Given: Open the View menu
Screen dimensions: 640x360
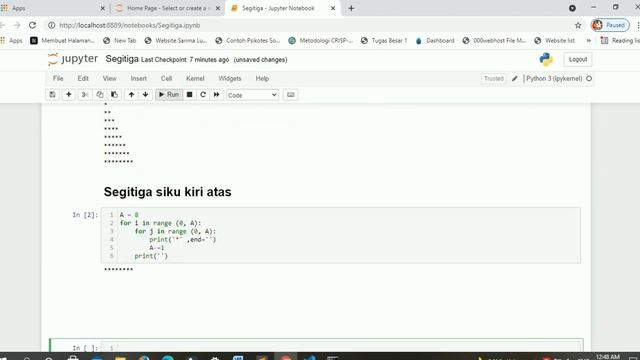Looking at the screenshot, I should [x=109, y=78].
